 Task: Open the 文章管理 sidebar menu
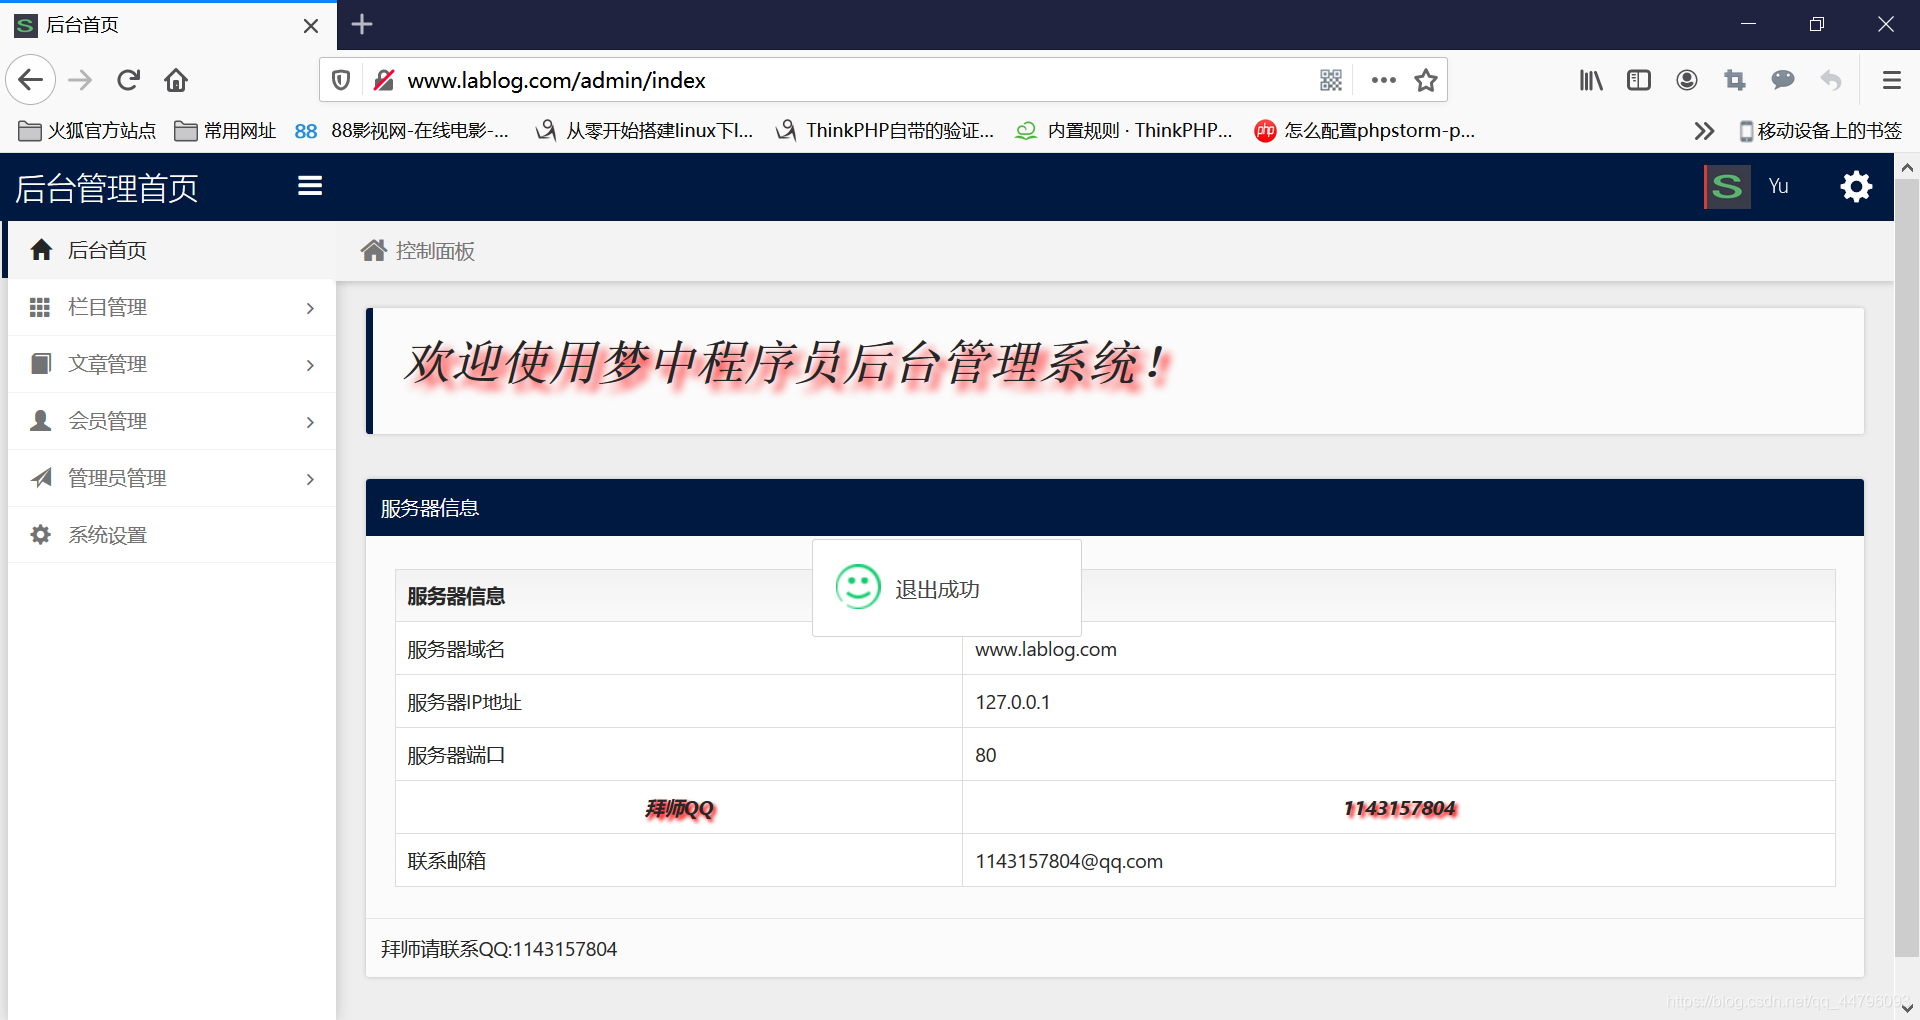tap(172, 364)
